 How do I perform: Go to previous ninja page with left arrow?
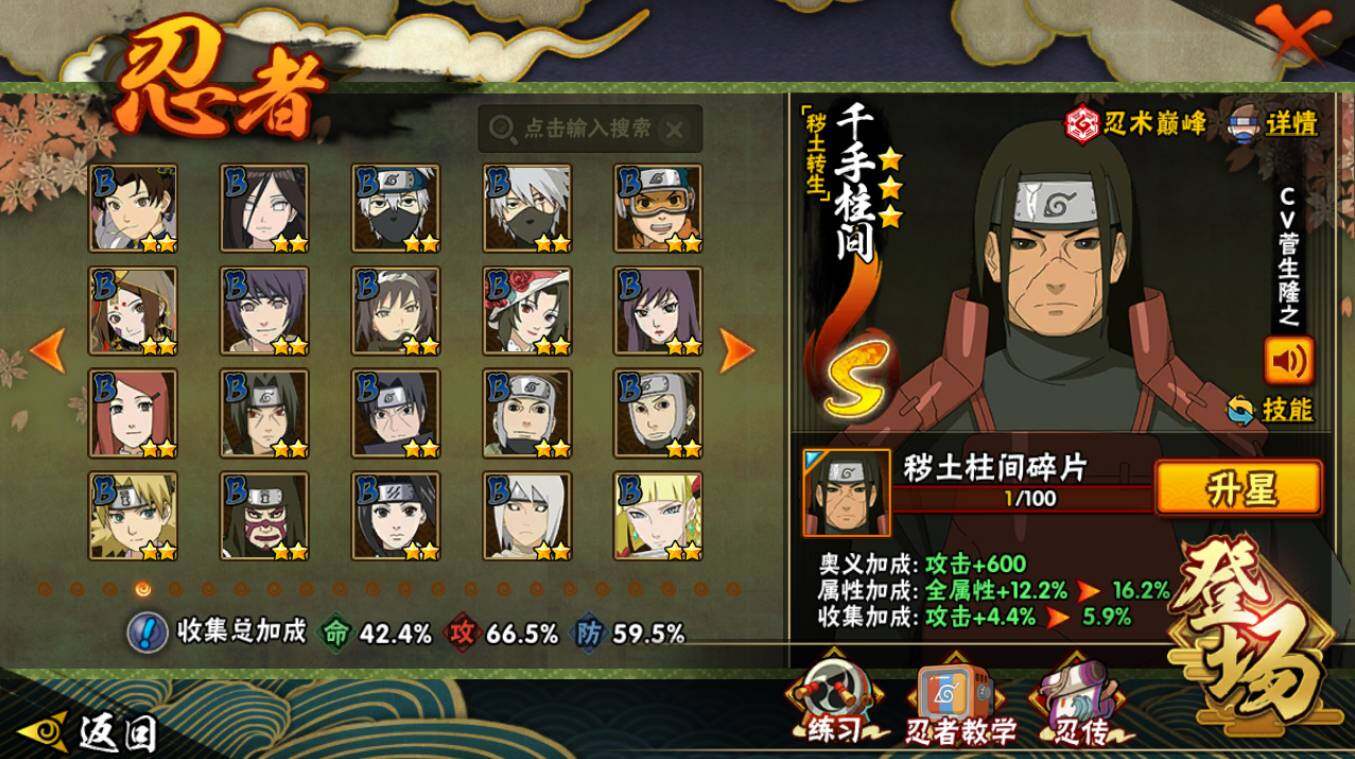[x=48, y=350]
